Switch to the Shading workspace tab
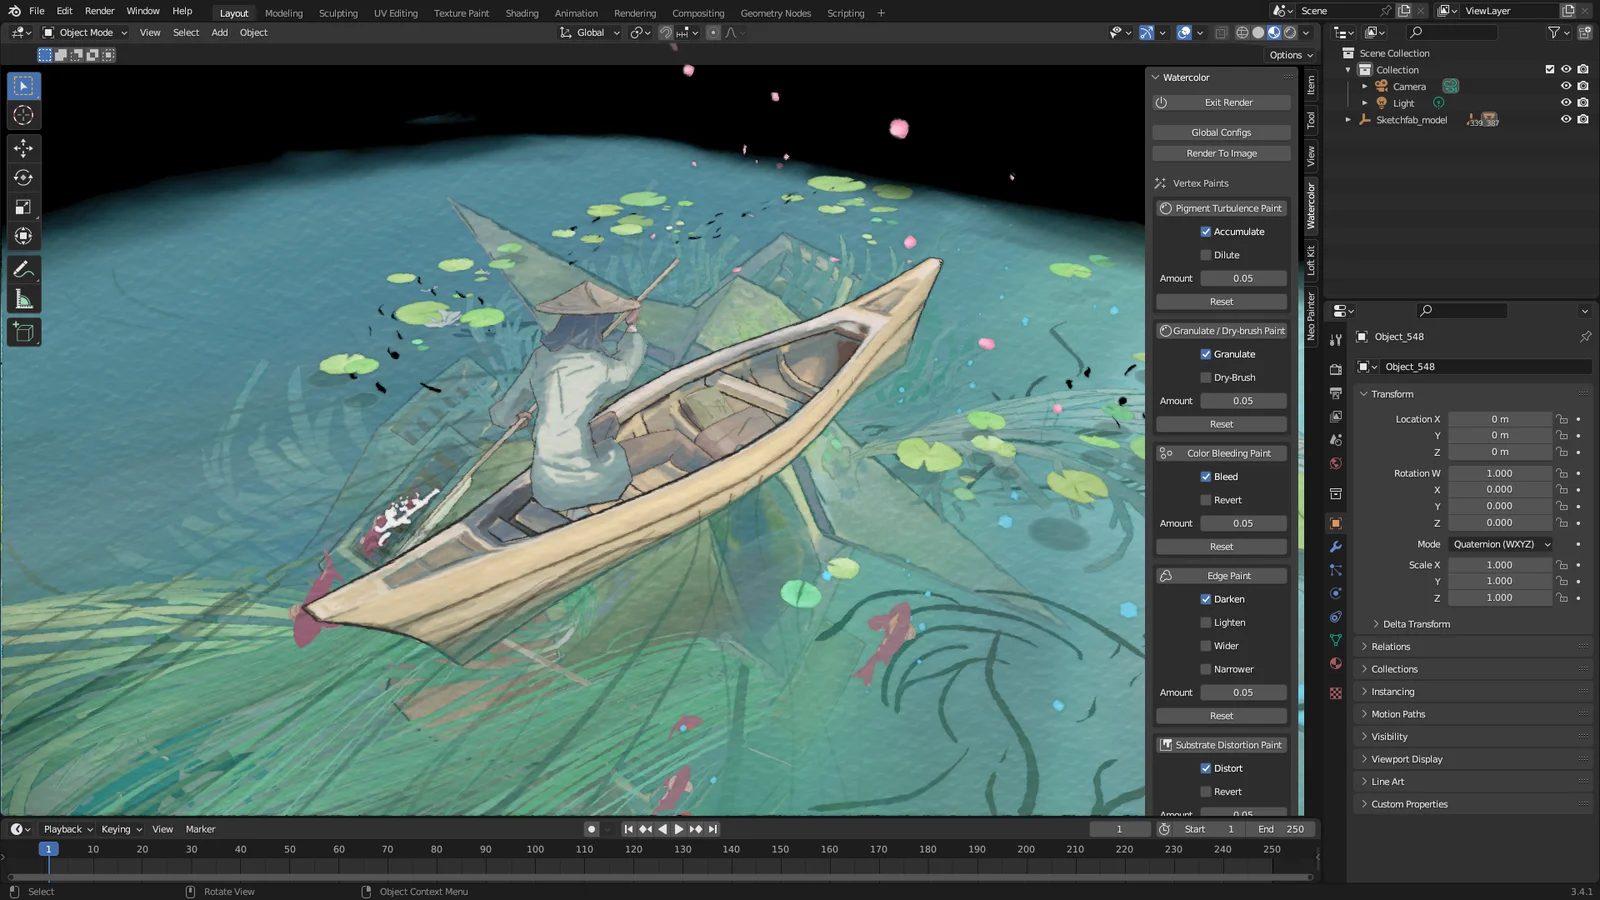This screenshot has width=1600, height=900. pos(522,13)
